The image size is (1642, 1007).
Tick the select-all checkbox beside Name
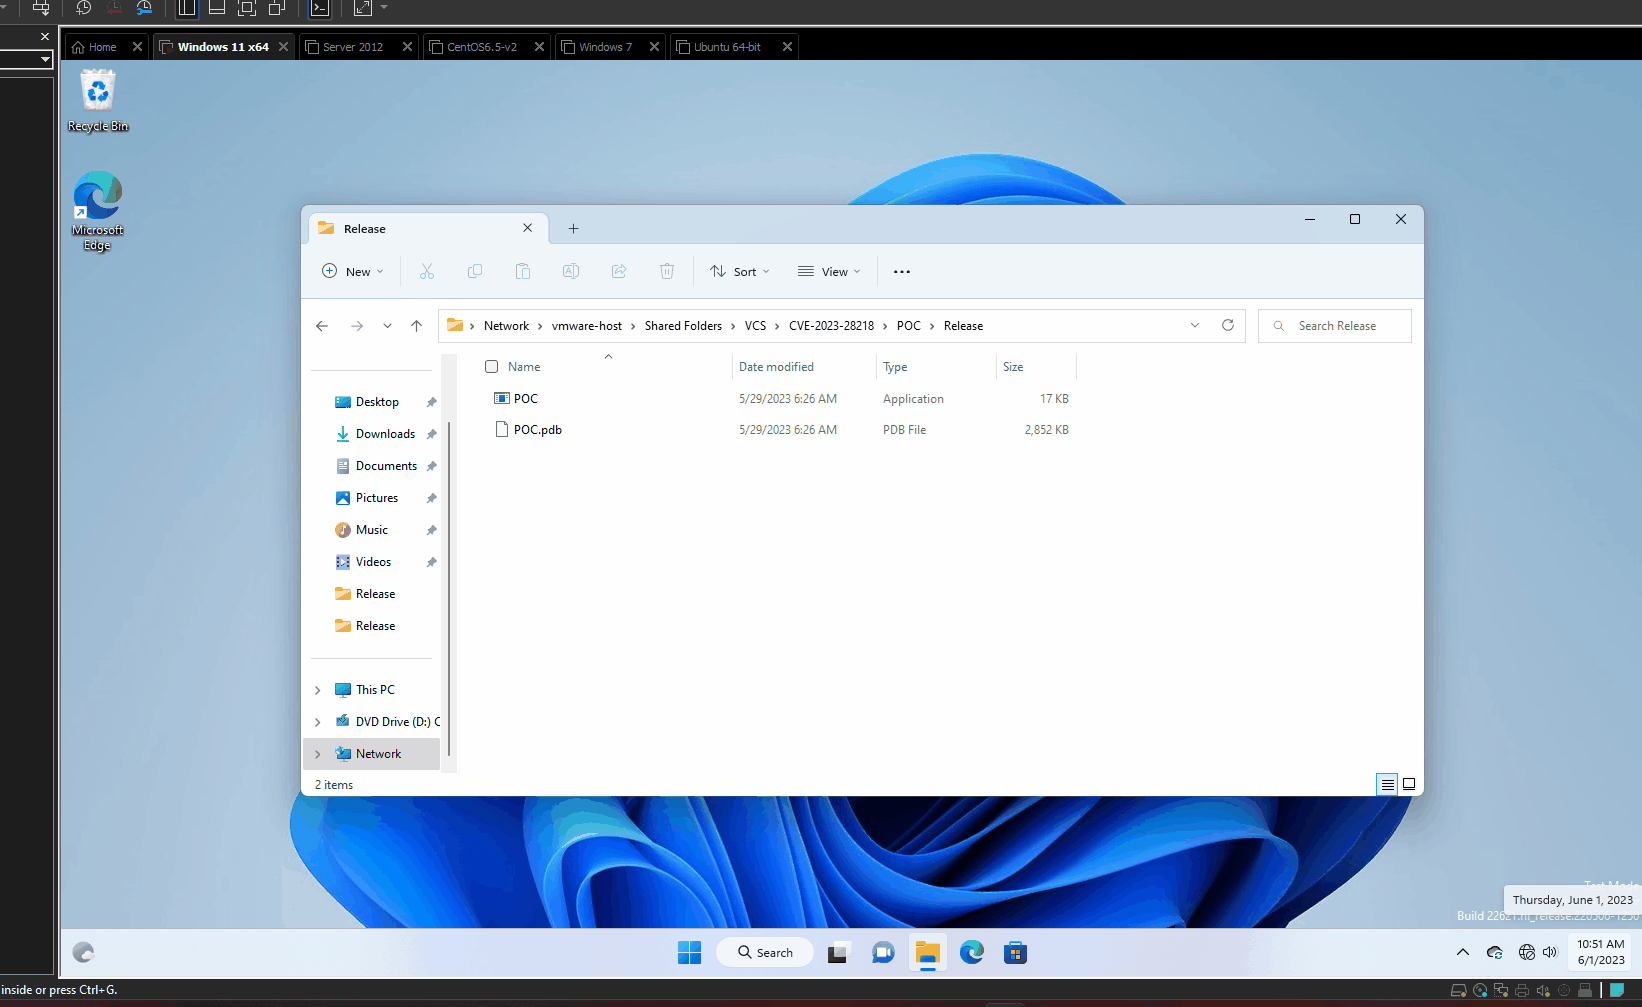(x=491, y=367)
